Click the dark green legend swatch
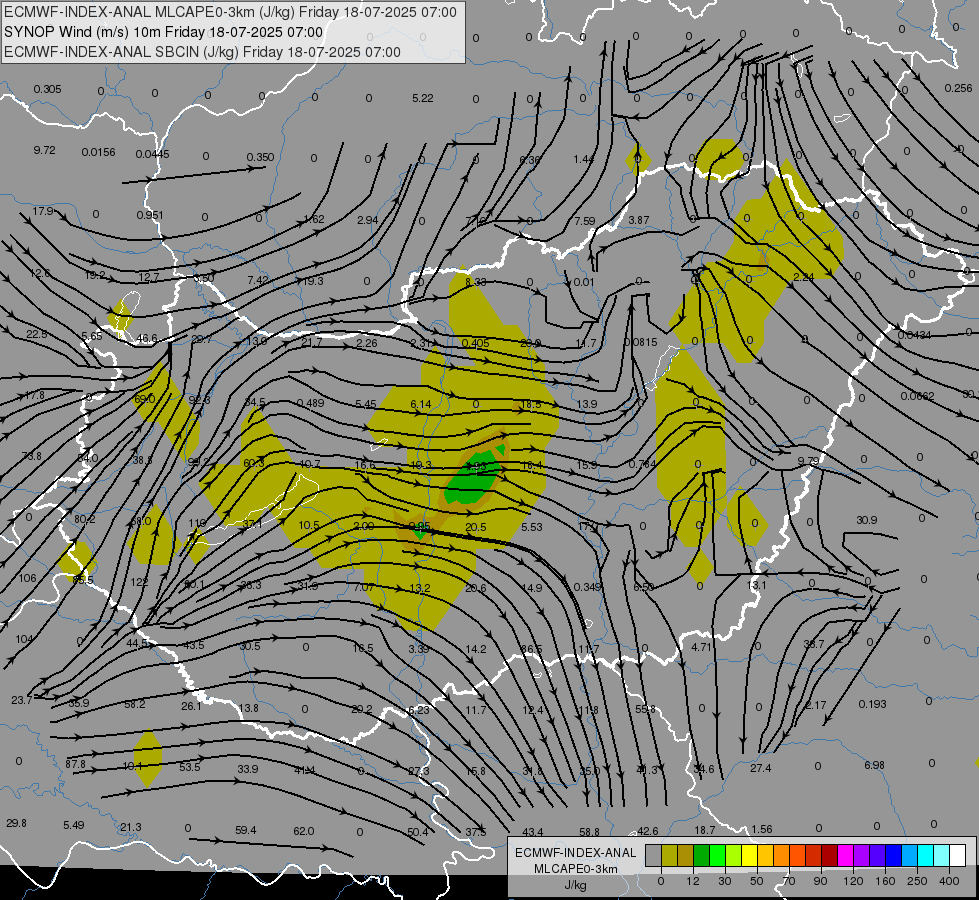 pyautogui.click(x=701, y=855)
